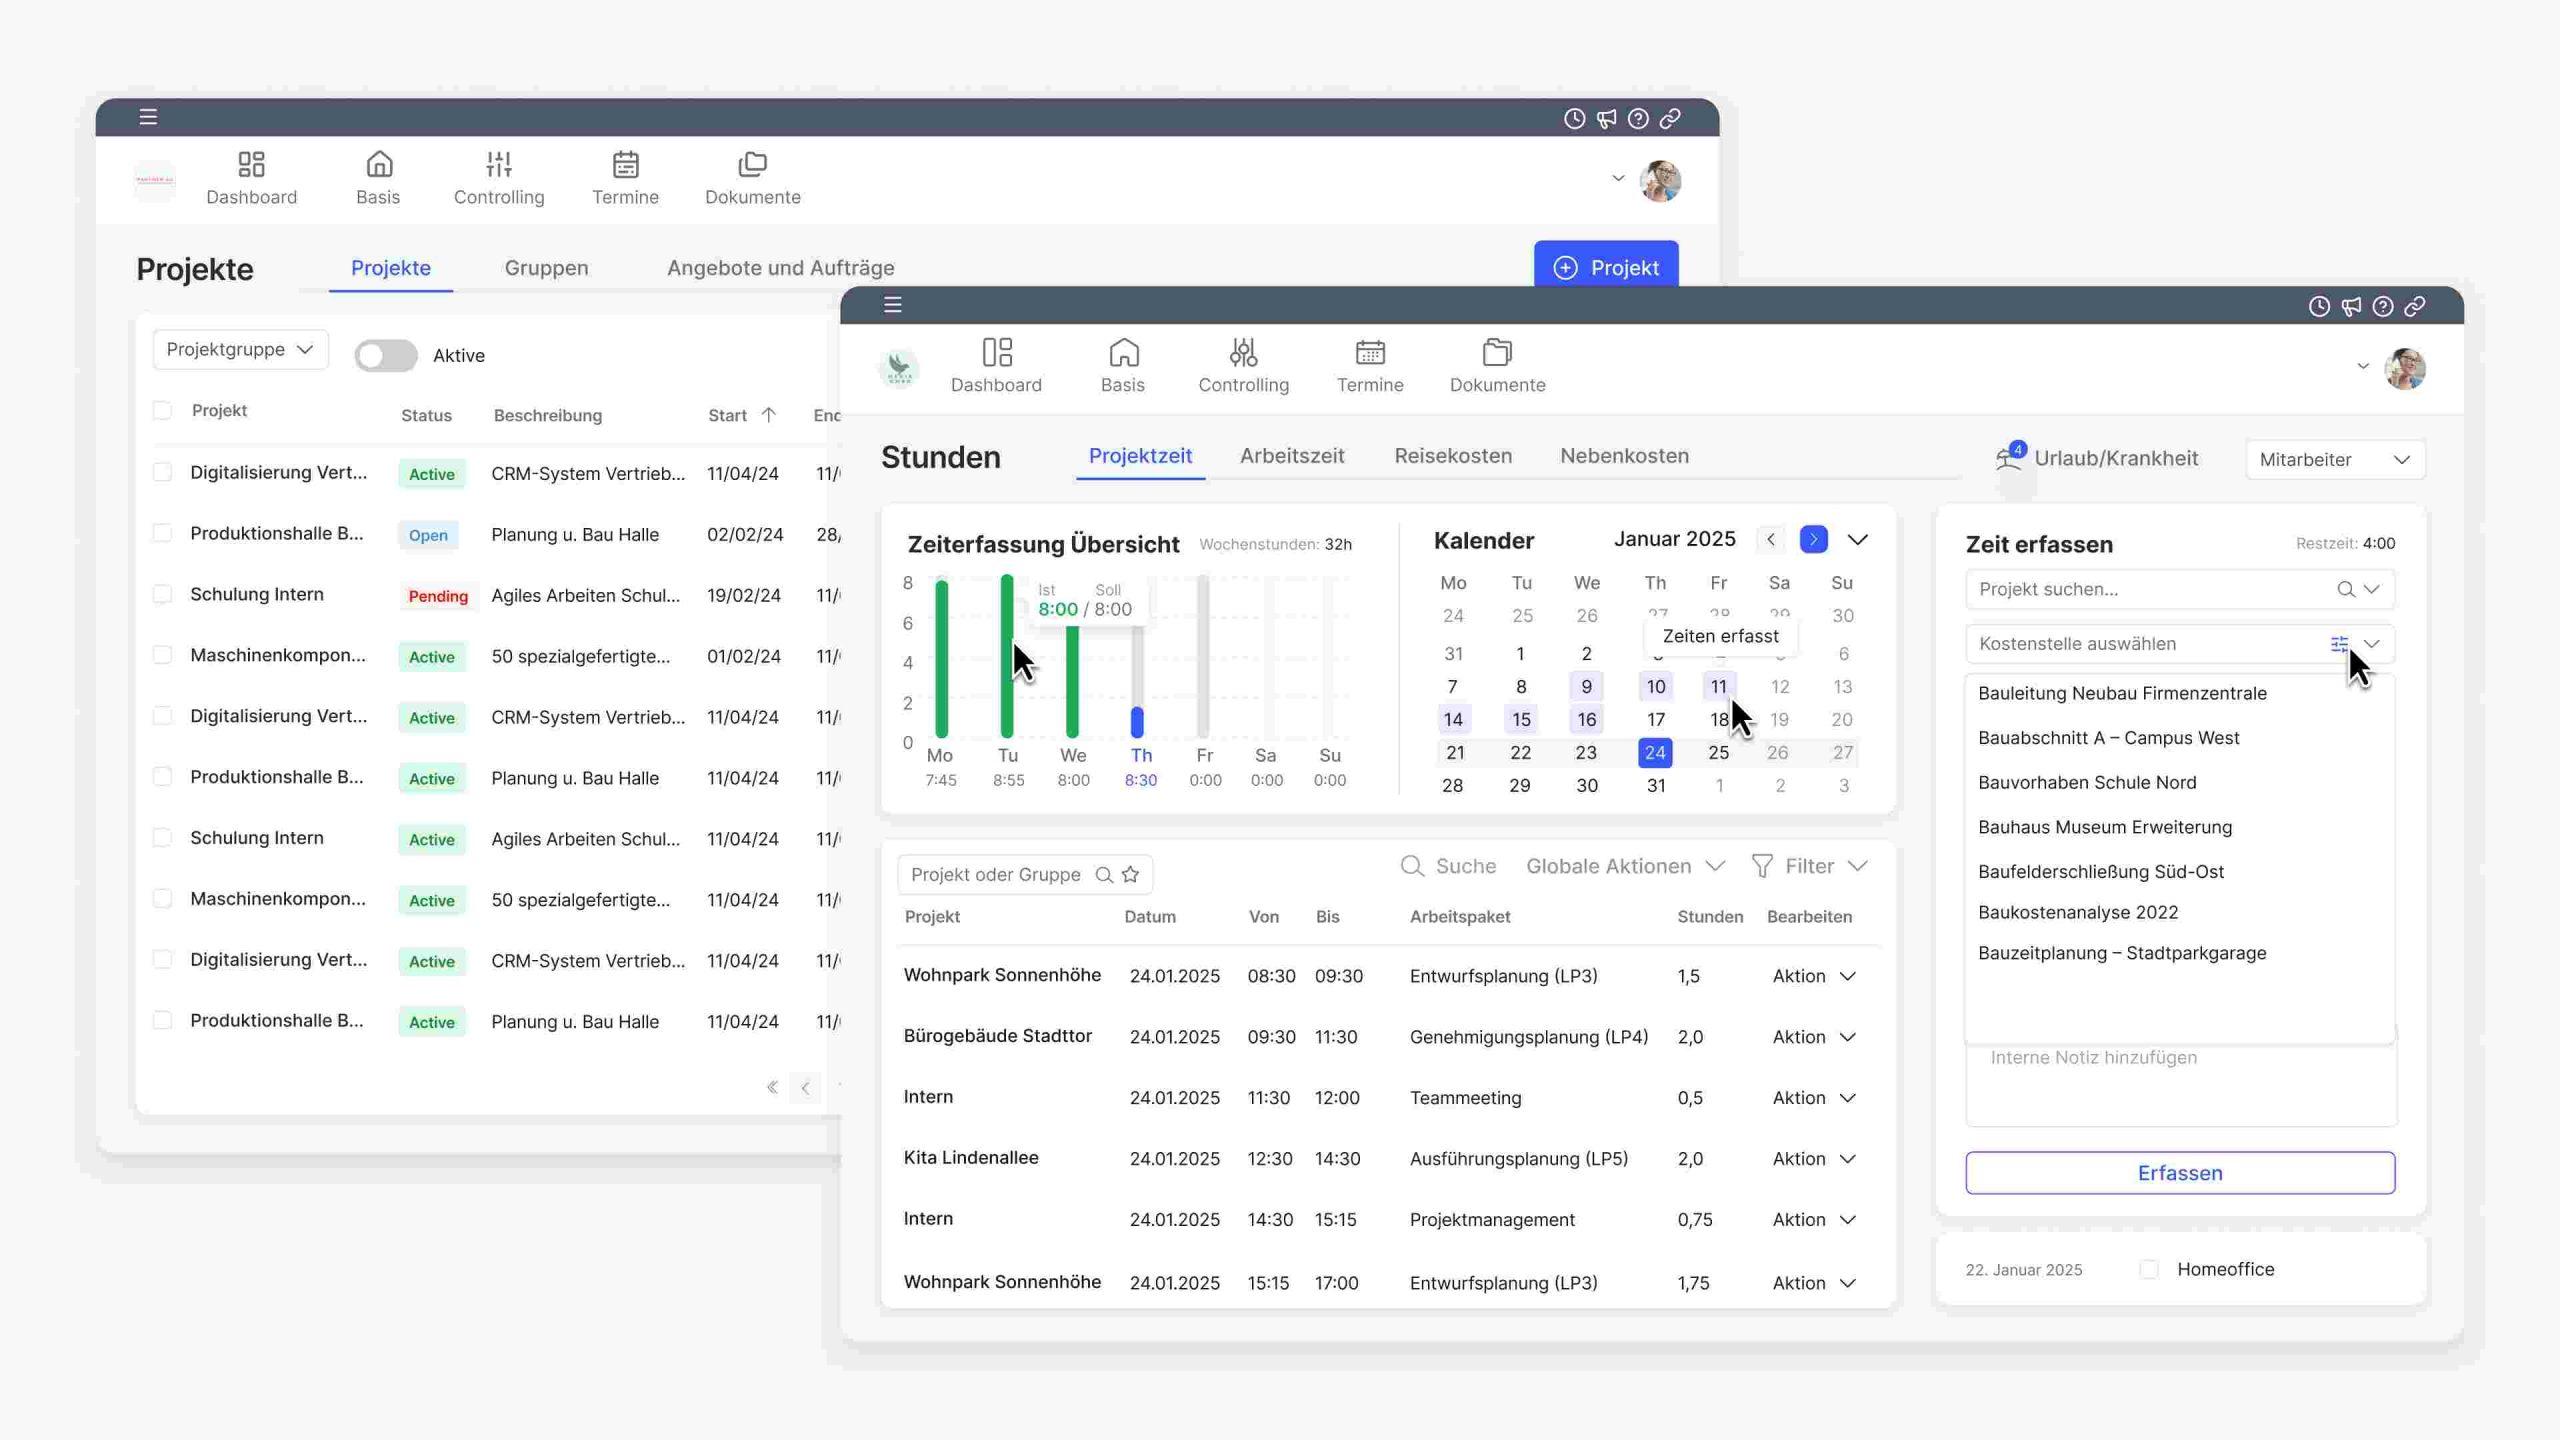
Task: Open help question mark icon in Stunden header
Action: click(2383, 307)
